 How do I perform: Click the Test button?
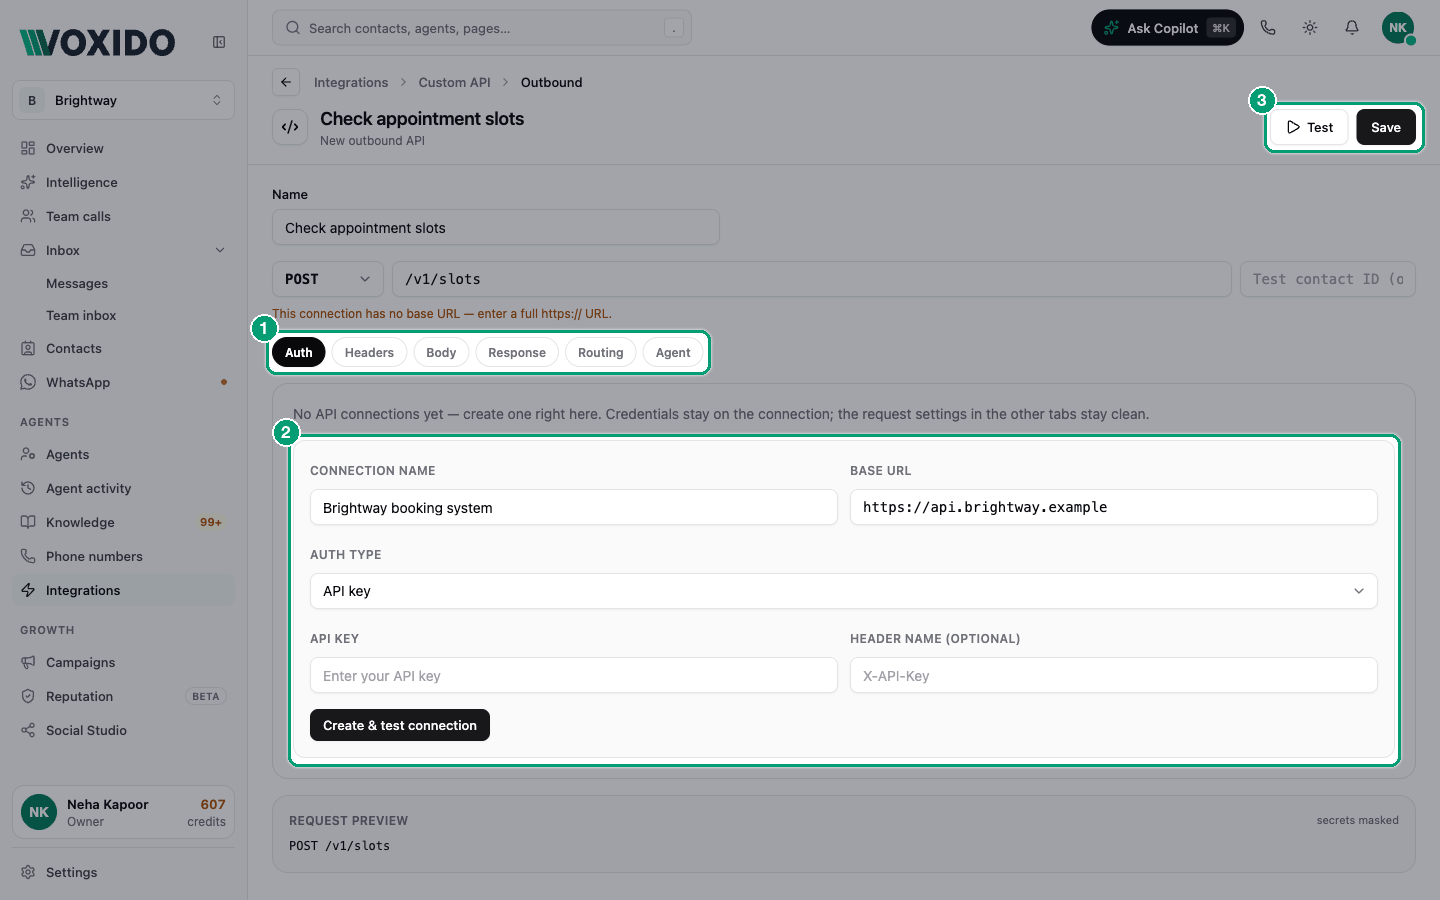click(x=1309, y=127)
